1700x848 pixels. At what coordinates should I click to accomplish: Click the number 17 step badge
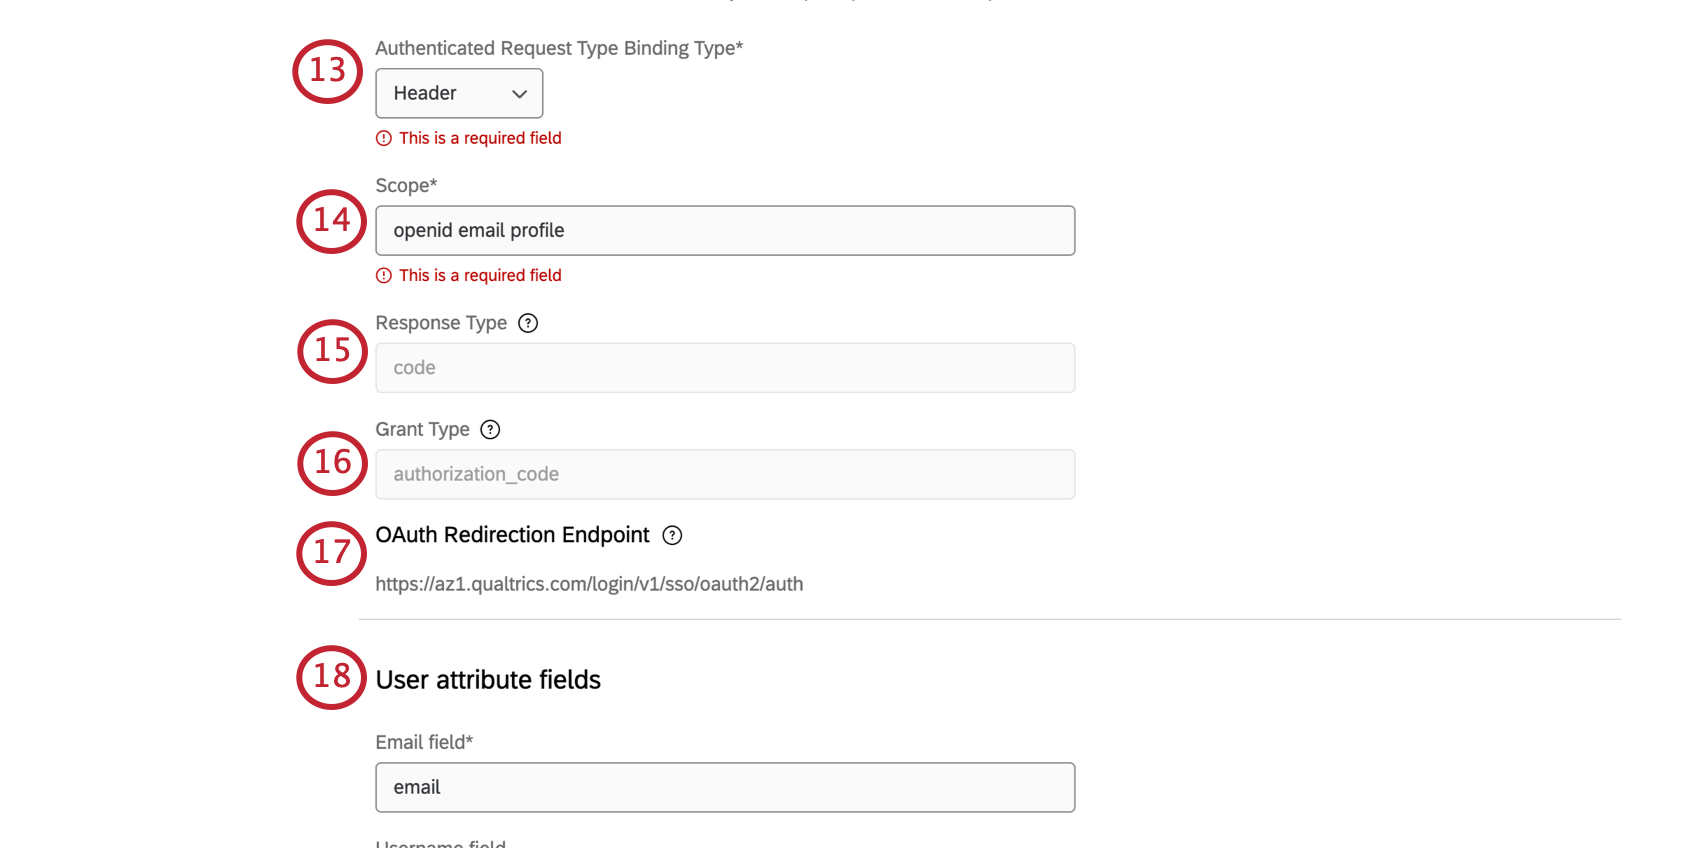pos(331,553)
